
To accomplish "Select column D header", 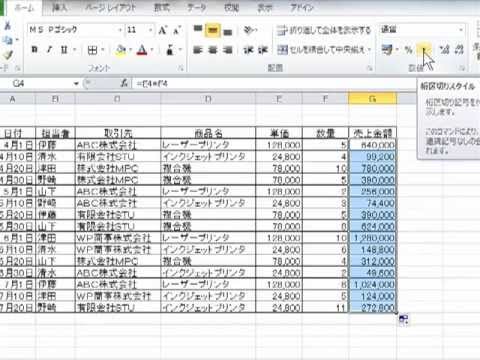I will point(208,99).
